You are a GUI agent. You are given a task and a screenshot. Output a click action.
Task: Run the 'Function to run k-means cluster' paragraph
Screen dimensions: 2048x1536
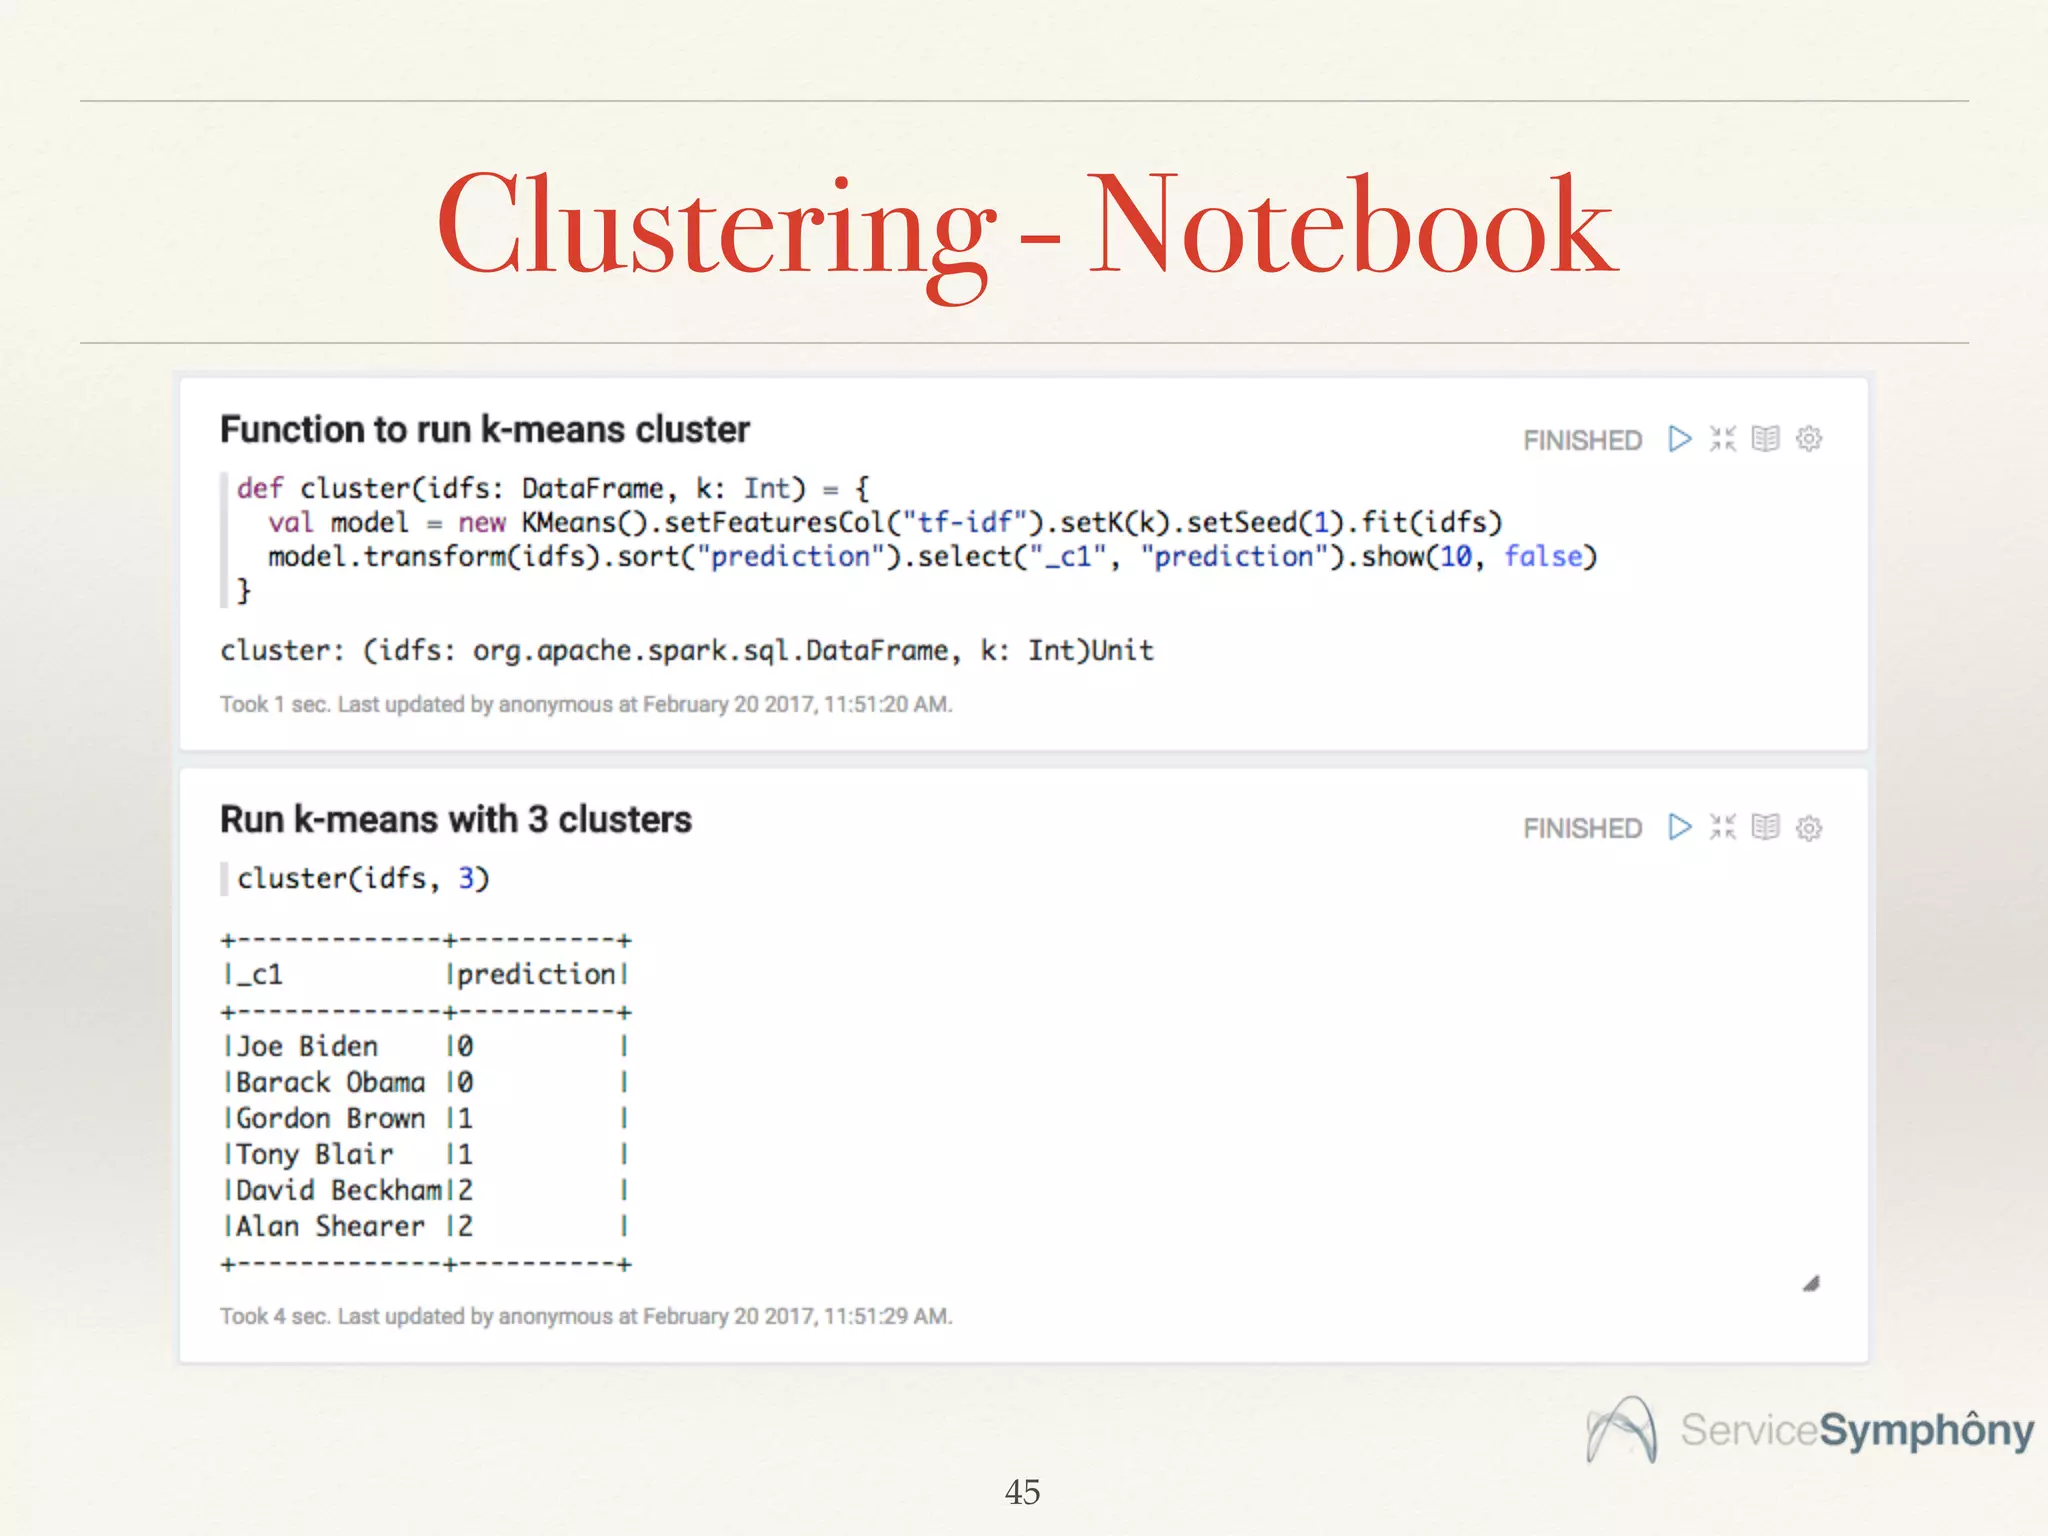pos(1679,439)
